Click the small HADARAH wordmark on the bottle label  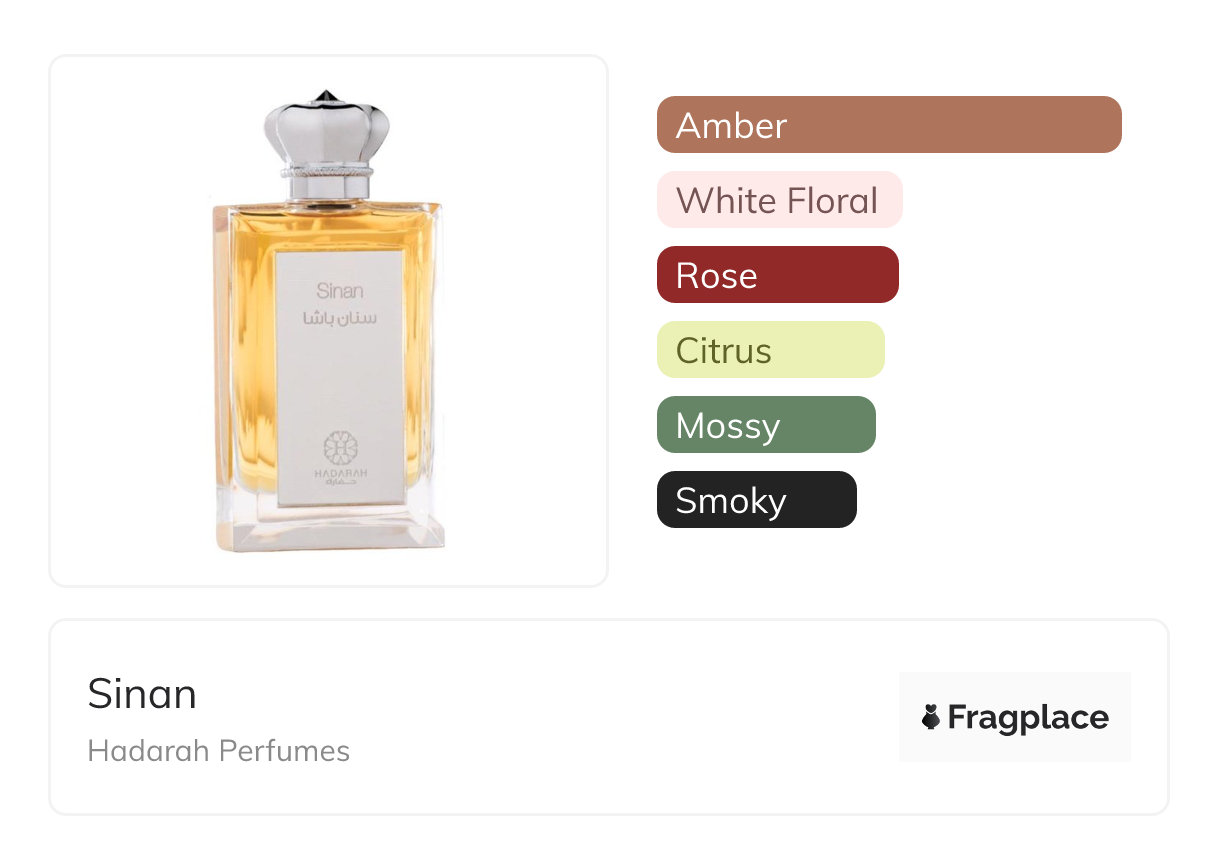tap(341, 473)
